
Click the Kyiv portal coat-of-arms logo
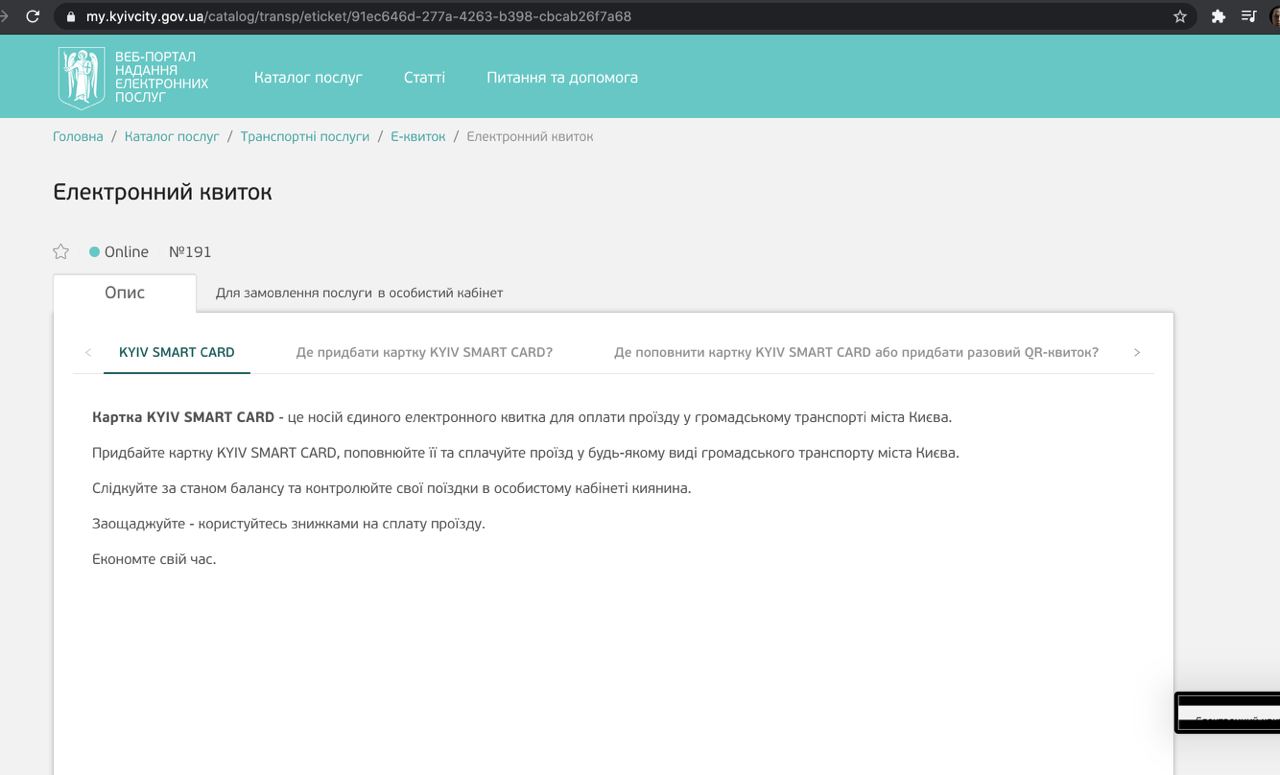(81, 77)
